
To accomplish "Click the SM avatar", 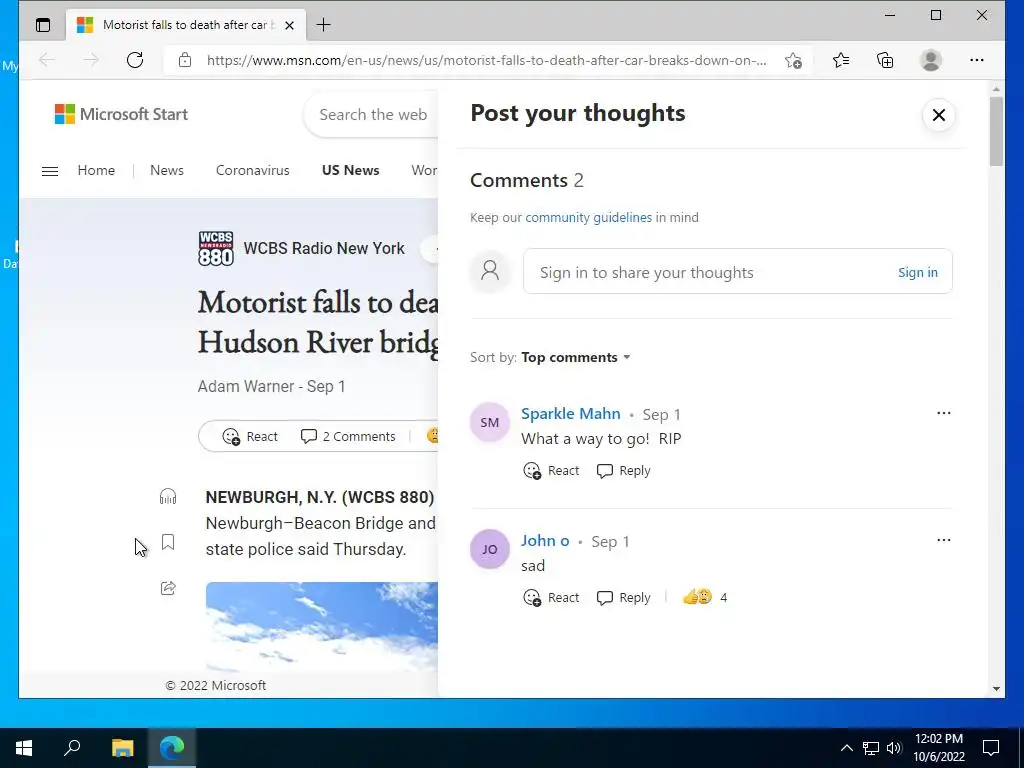I will (490, 423).
